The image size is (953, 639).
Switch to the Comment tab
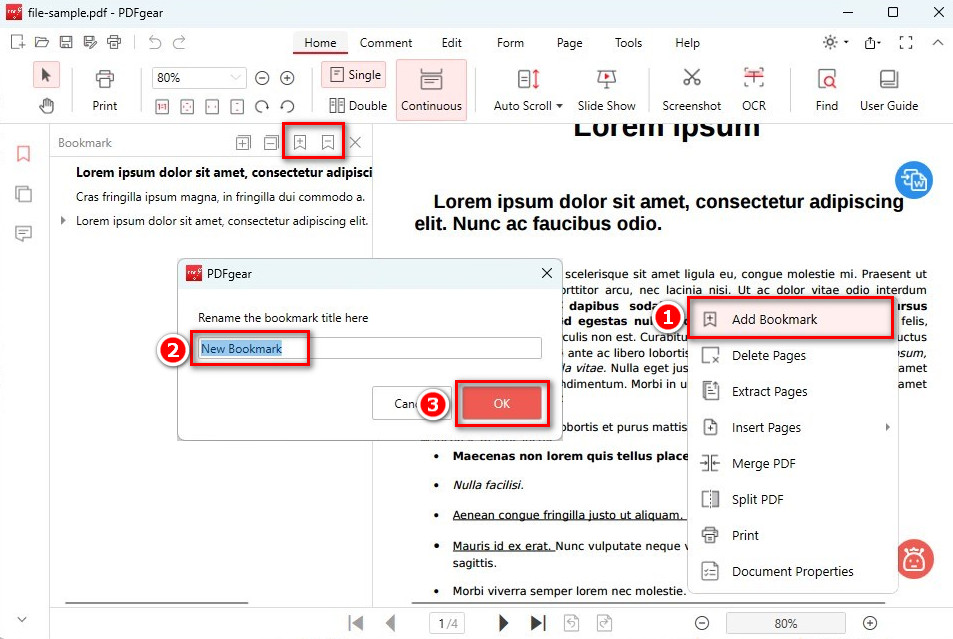(x=386, y=43)
